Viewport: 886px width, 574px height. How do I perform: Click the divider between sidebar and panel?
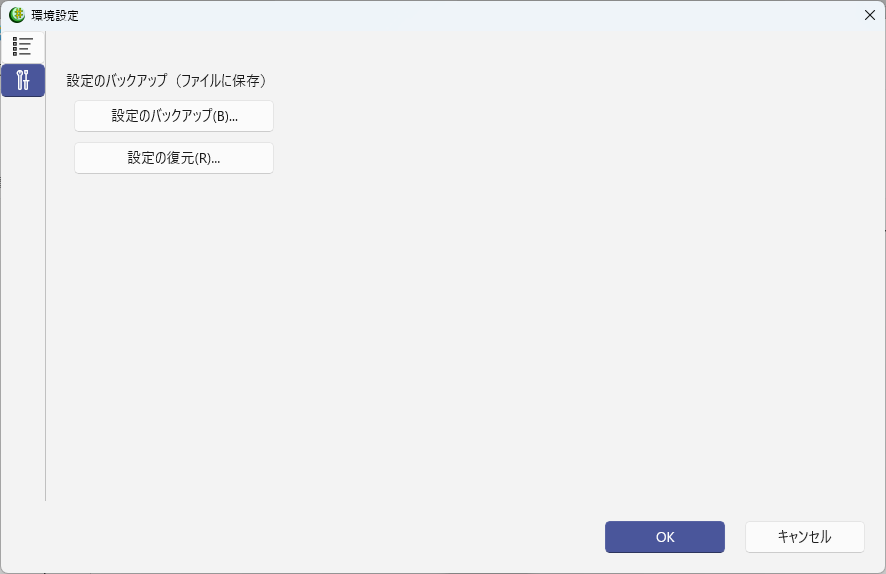46,300
